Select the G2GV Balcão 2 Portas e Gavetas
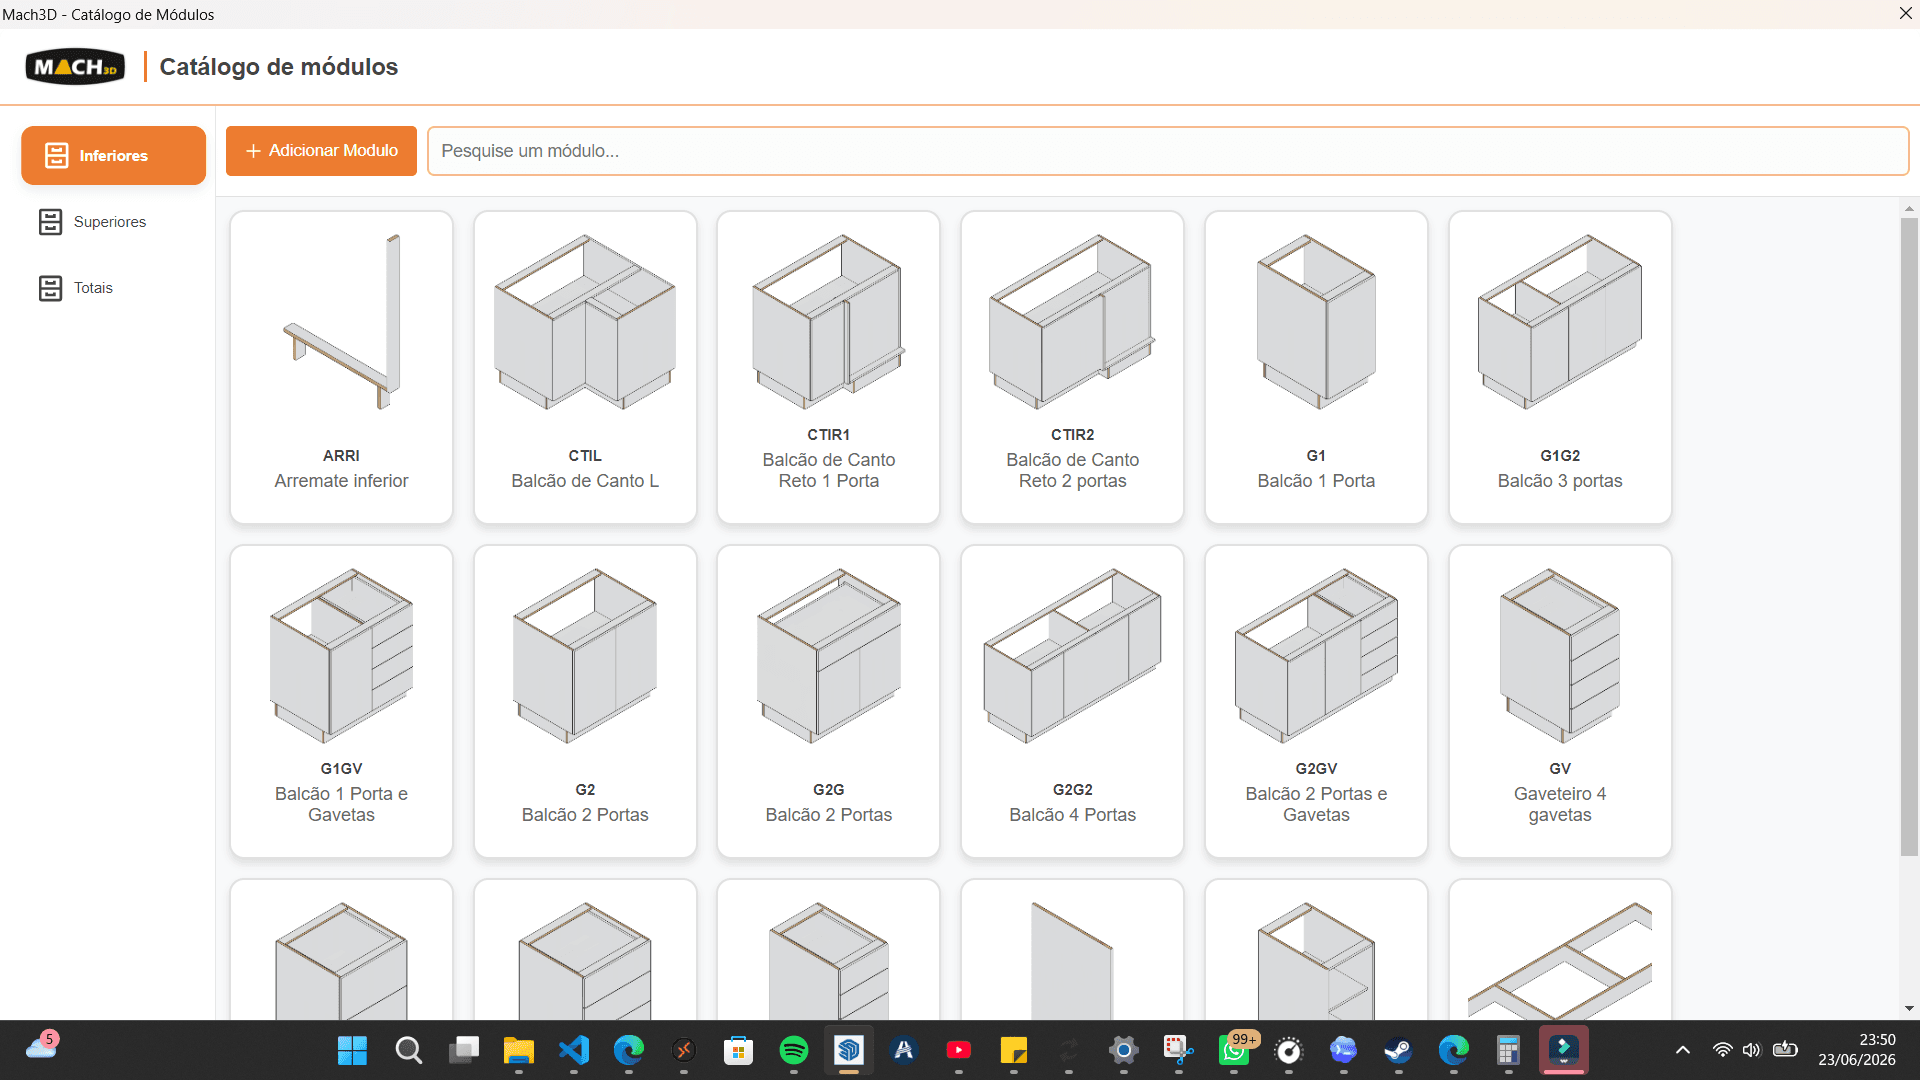Image resolution: width=1920 pixels, height=1080 pixels. [1316, 701]
